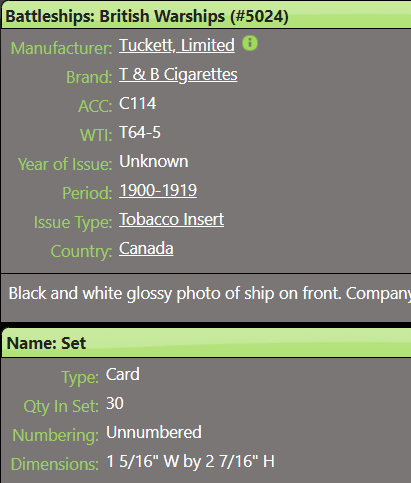Click the Qty In Set value 30
This screenshot has height=483, width=411.
coord(115,404)
